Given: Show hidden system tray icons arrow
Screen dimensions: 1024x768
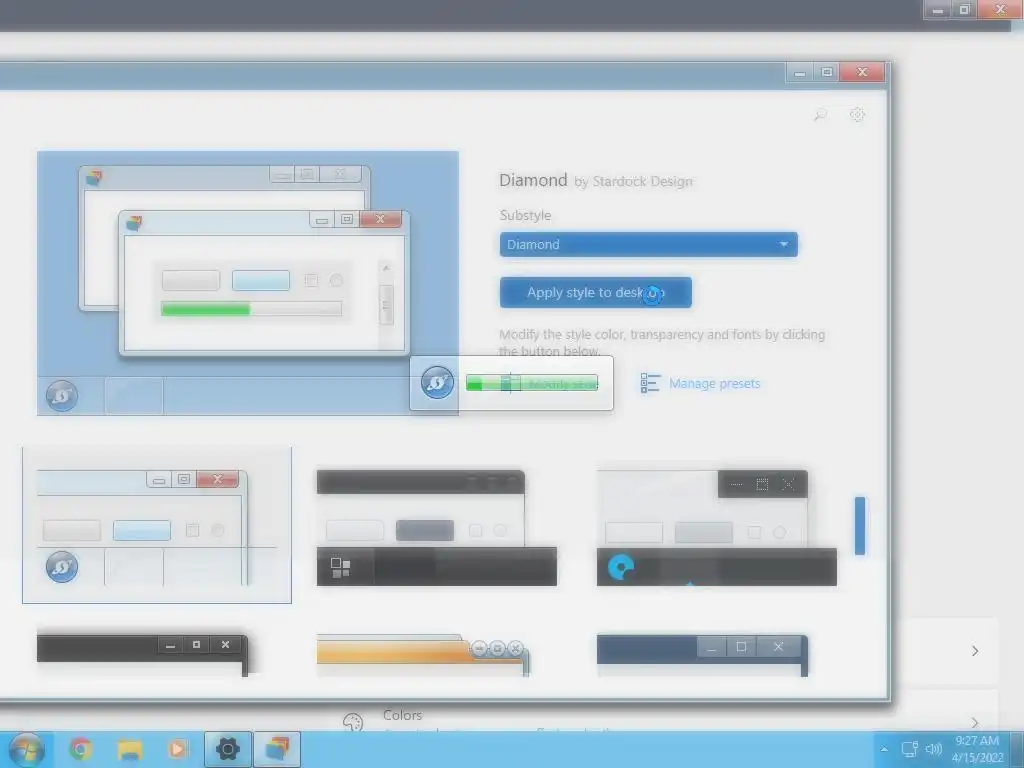Looking at the screenshot, I should [884, 749].
